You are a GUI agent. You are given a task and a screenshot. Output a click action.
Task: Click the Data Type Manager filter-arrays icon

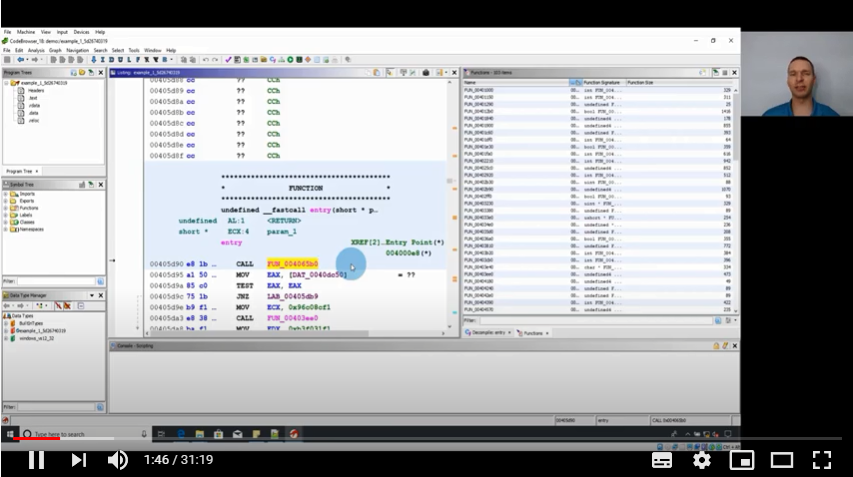(x=58, y=306)
